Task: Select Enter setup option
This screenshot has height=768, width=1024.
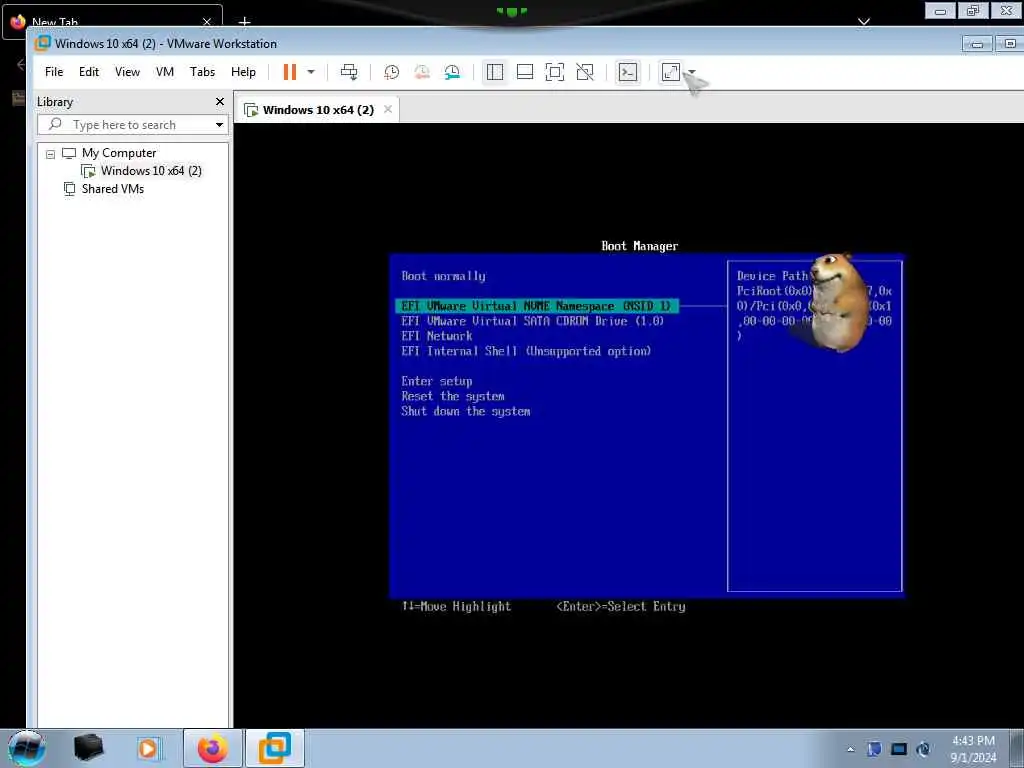Action: (x=436, y=381)
